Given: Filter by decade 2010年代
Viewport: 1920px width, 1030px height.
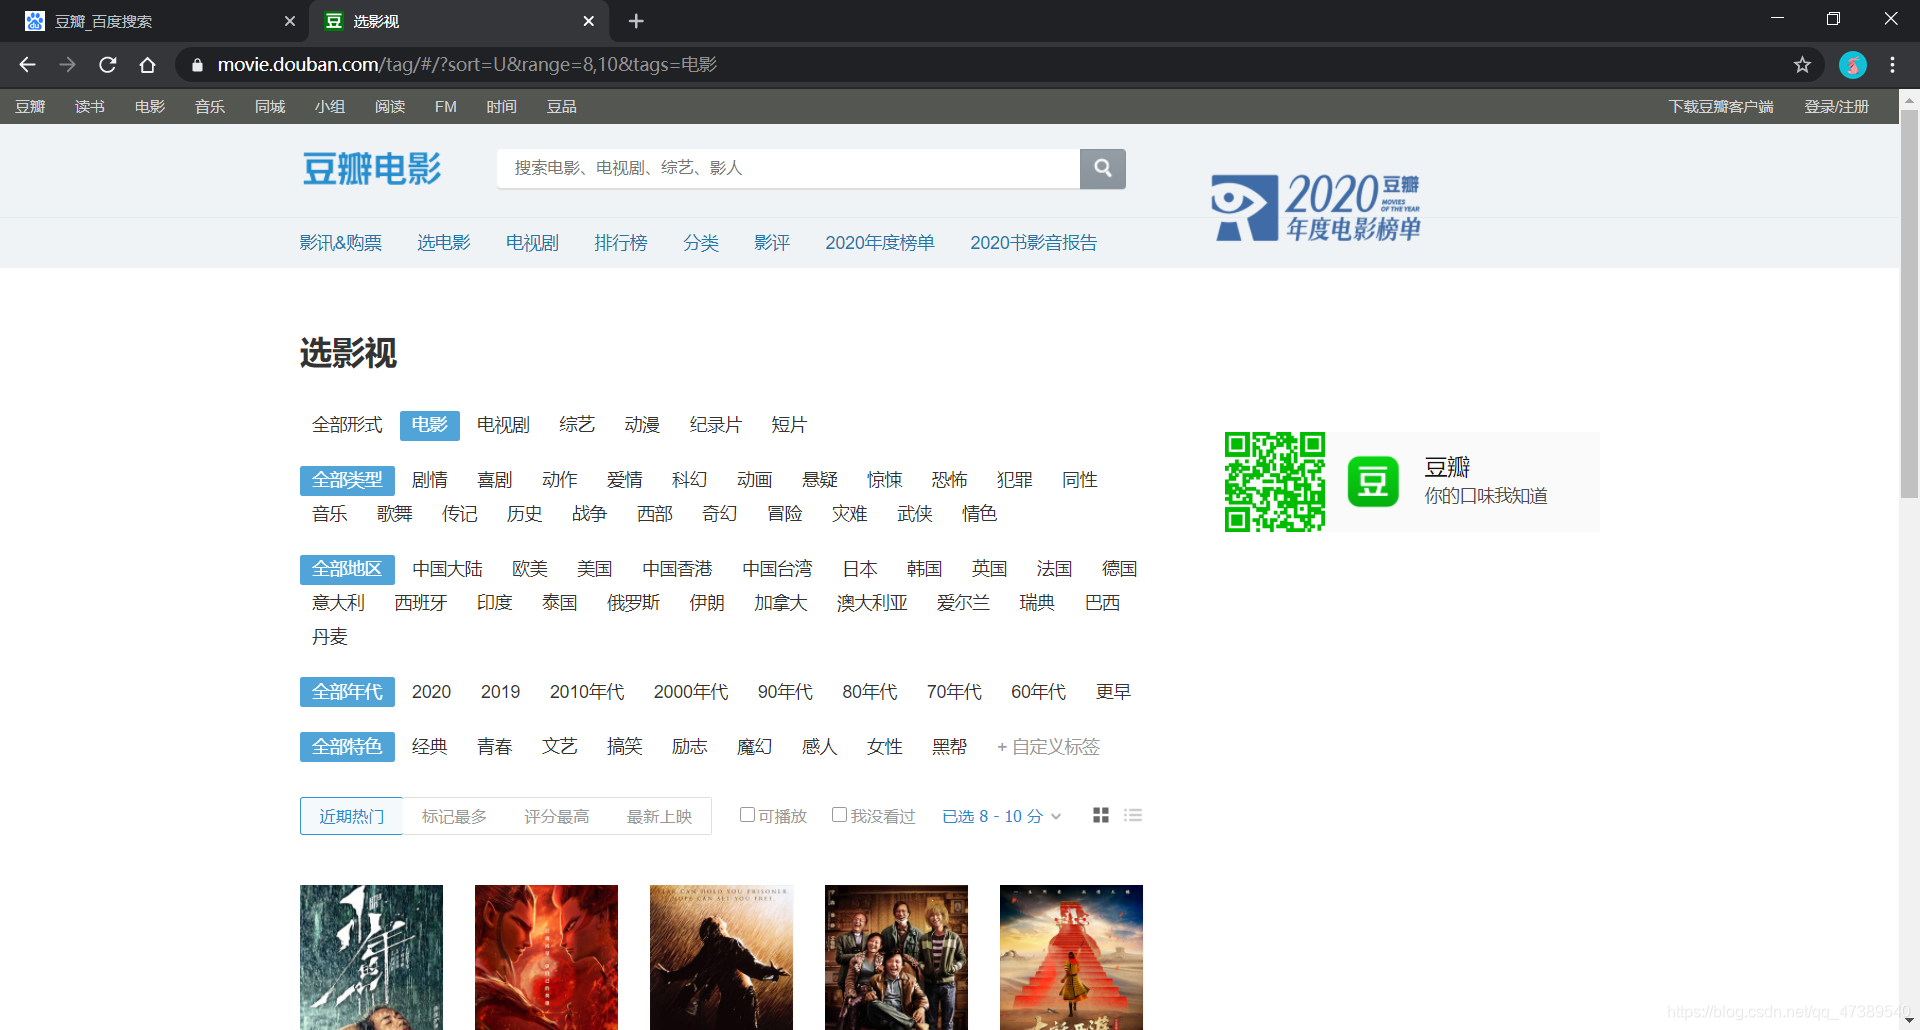Looking at the screenshot, I should [587, 692].
